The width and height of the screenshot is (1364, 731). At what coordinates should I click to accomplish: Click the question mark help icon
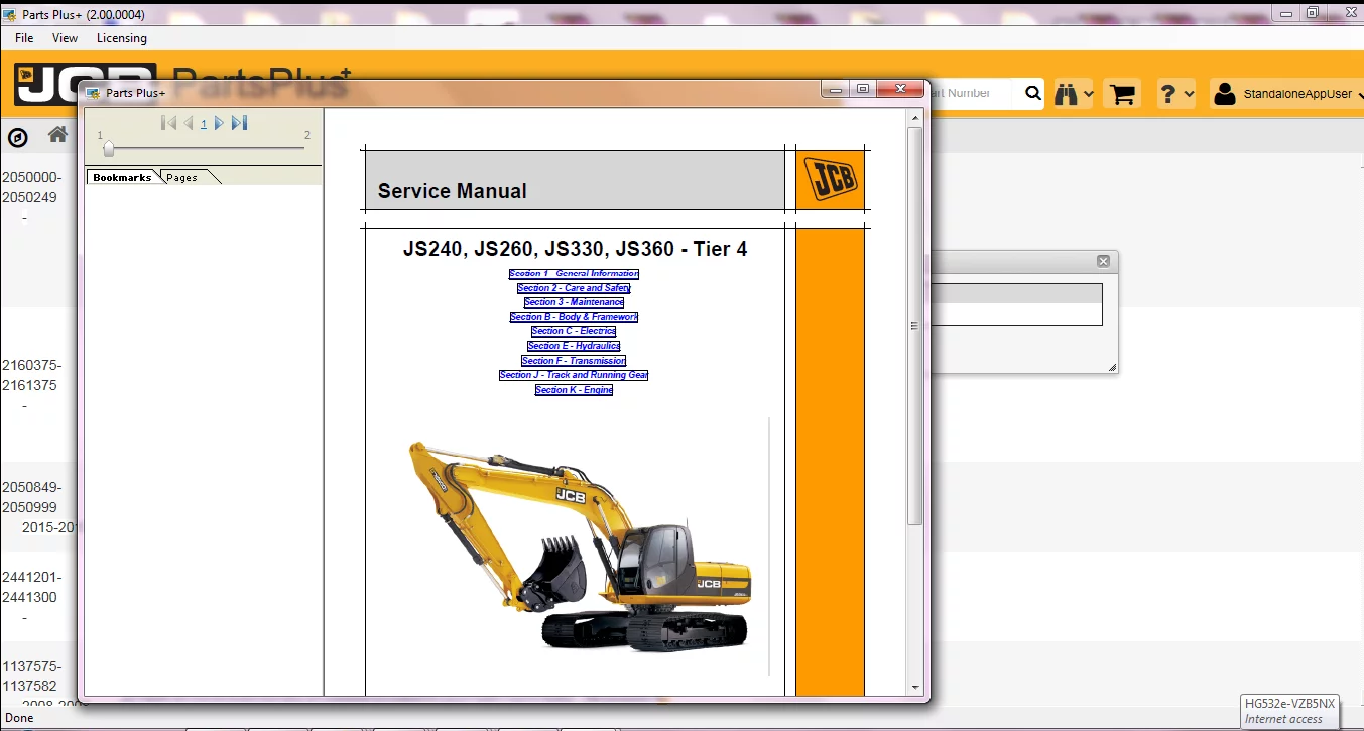[x=1170, y=93]
